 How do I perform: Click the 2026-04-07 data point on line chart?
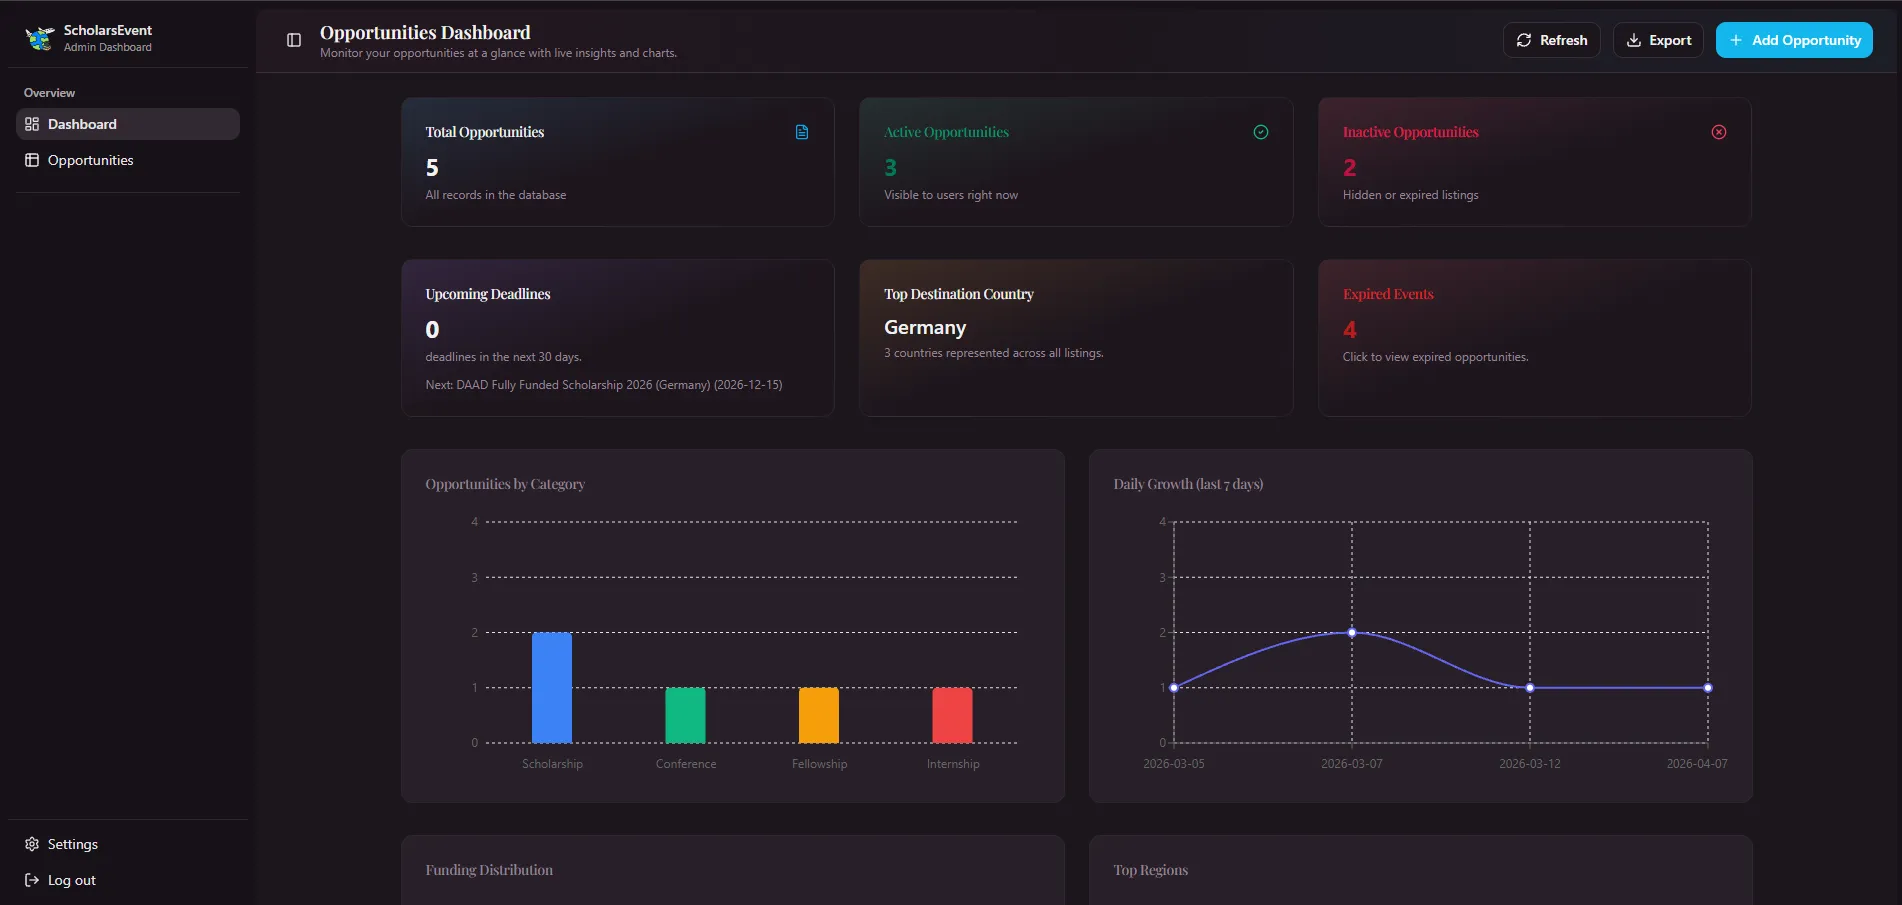pos(1708,688)
